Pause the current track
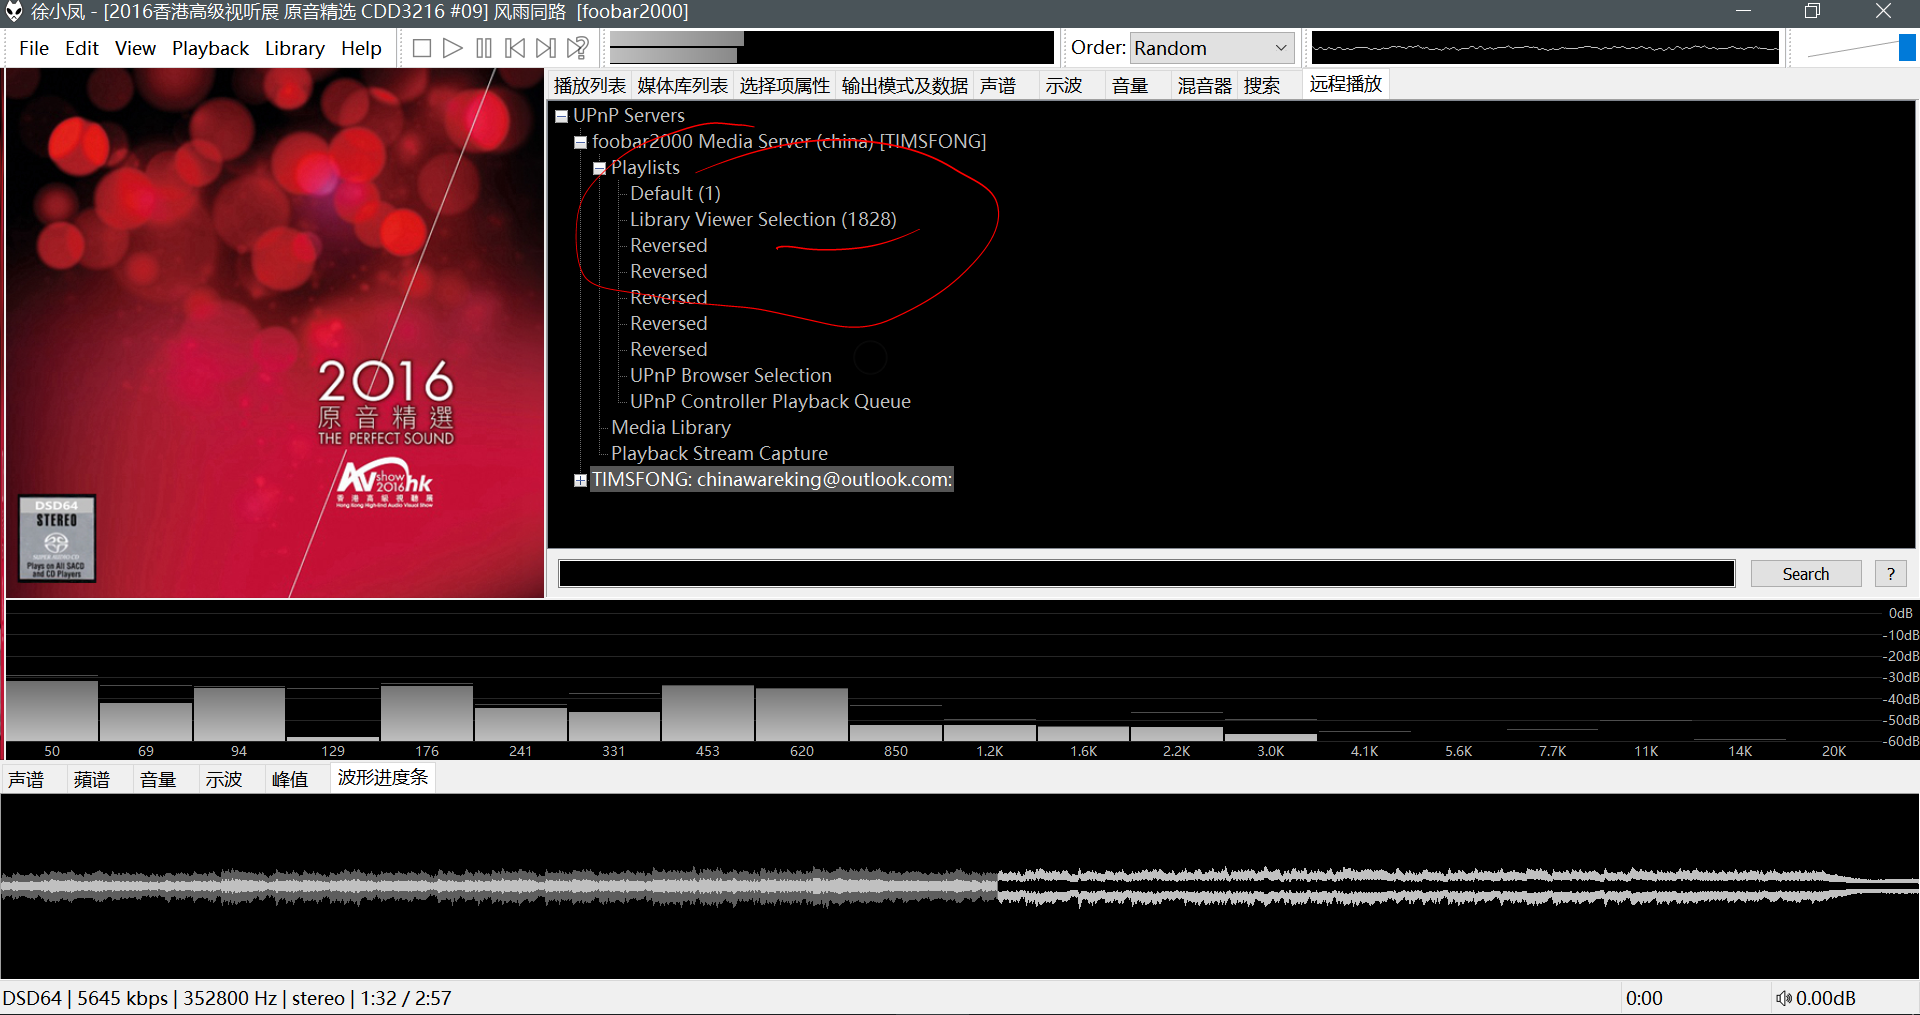The image size is (1920, 1015). coord(484,48)
